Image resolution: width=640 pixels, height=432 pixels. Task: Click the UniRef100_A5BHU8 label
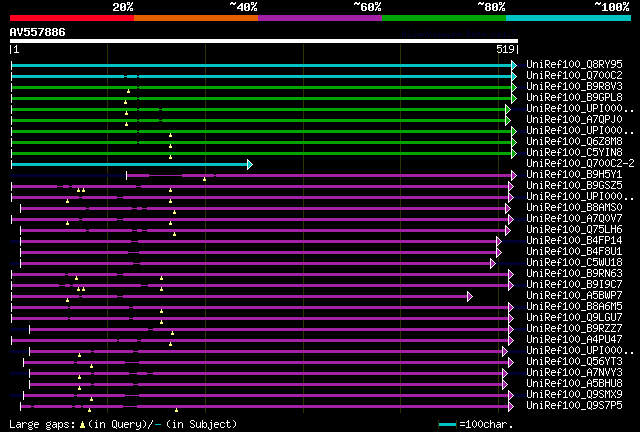pos(574,384)
